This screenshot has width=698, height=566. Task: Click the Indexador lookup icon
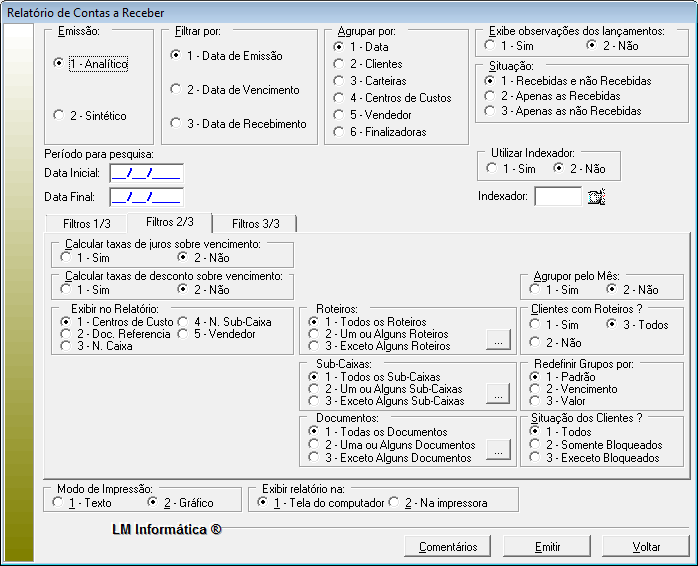pos(597,197)
